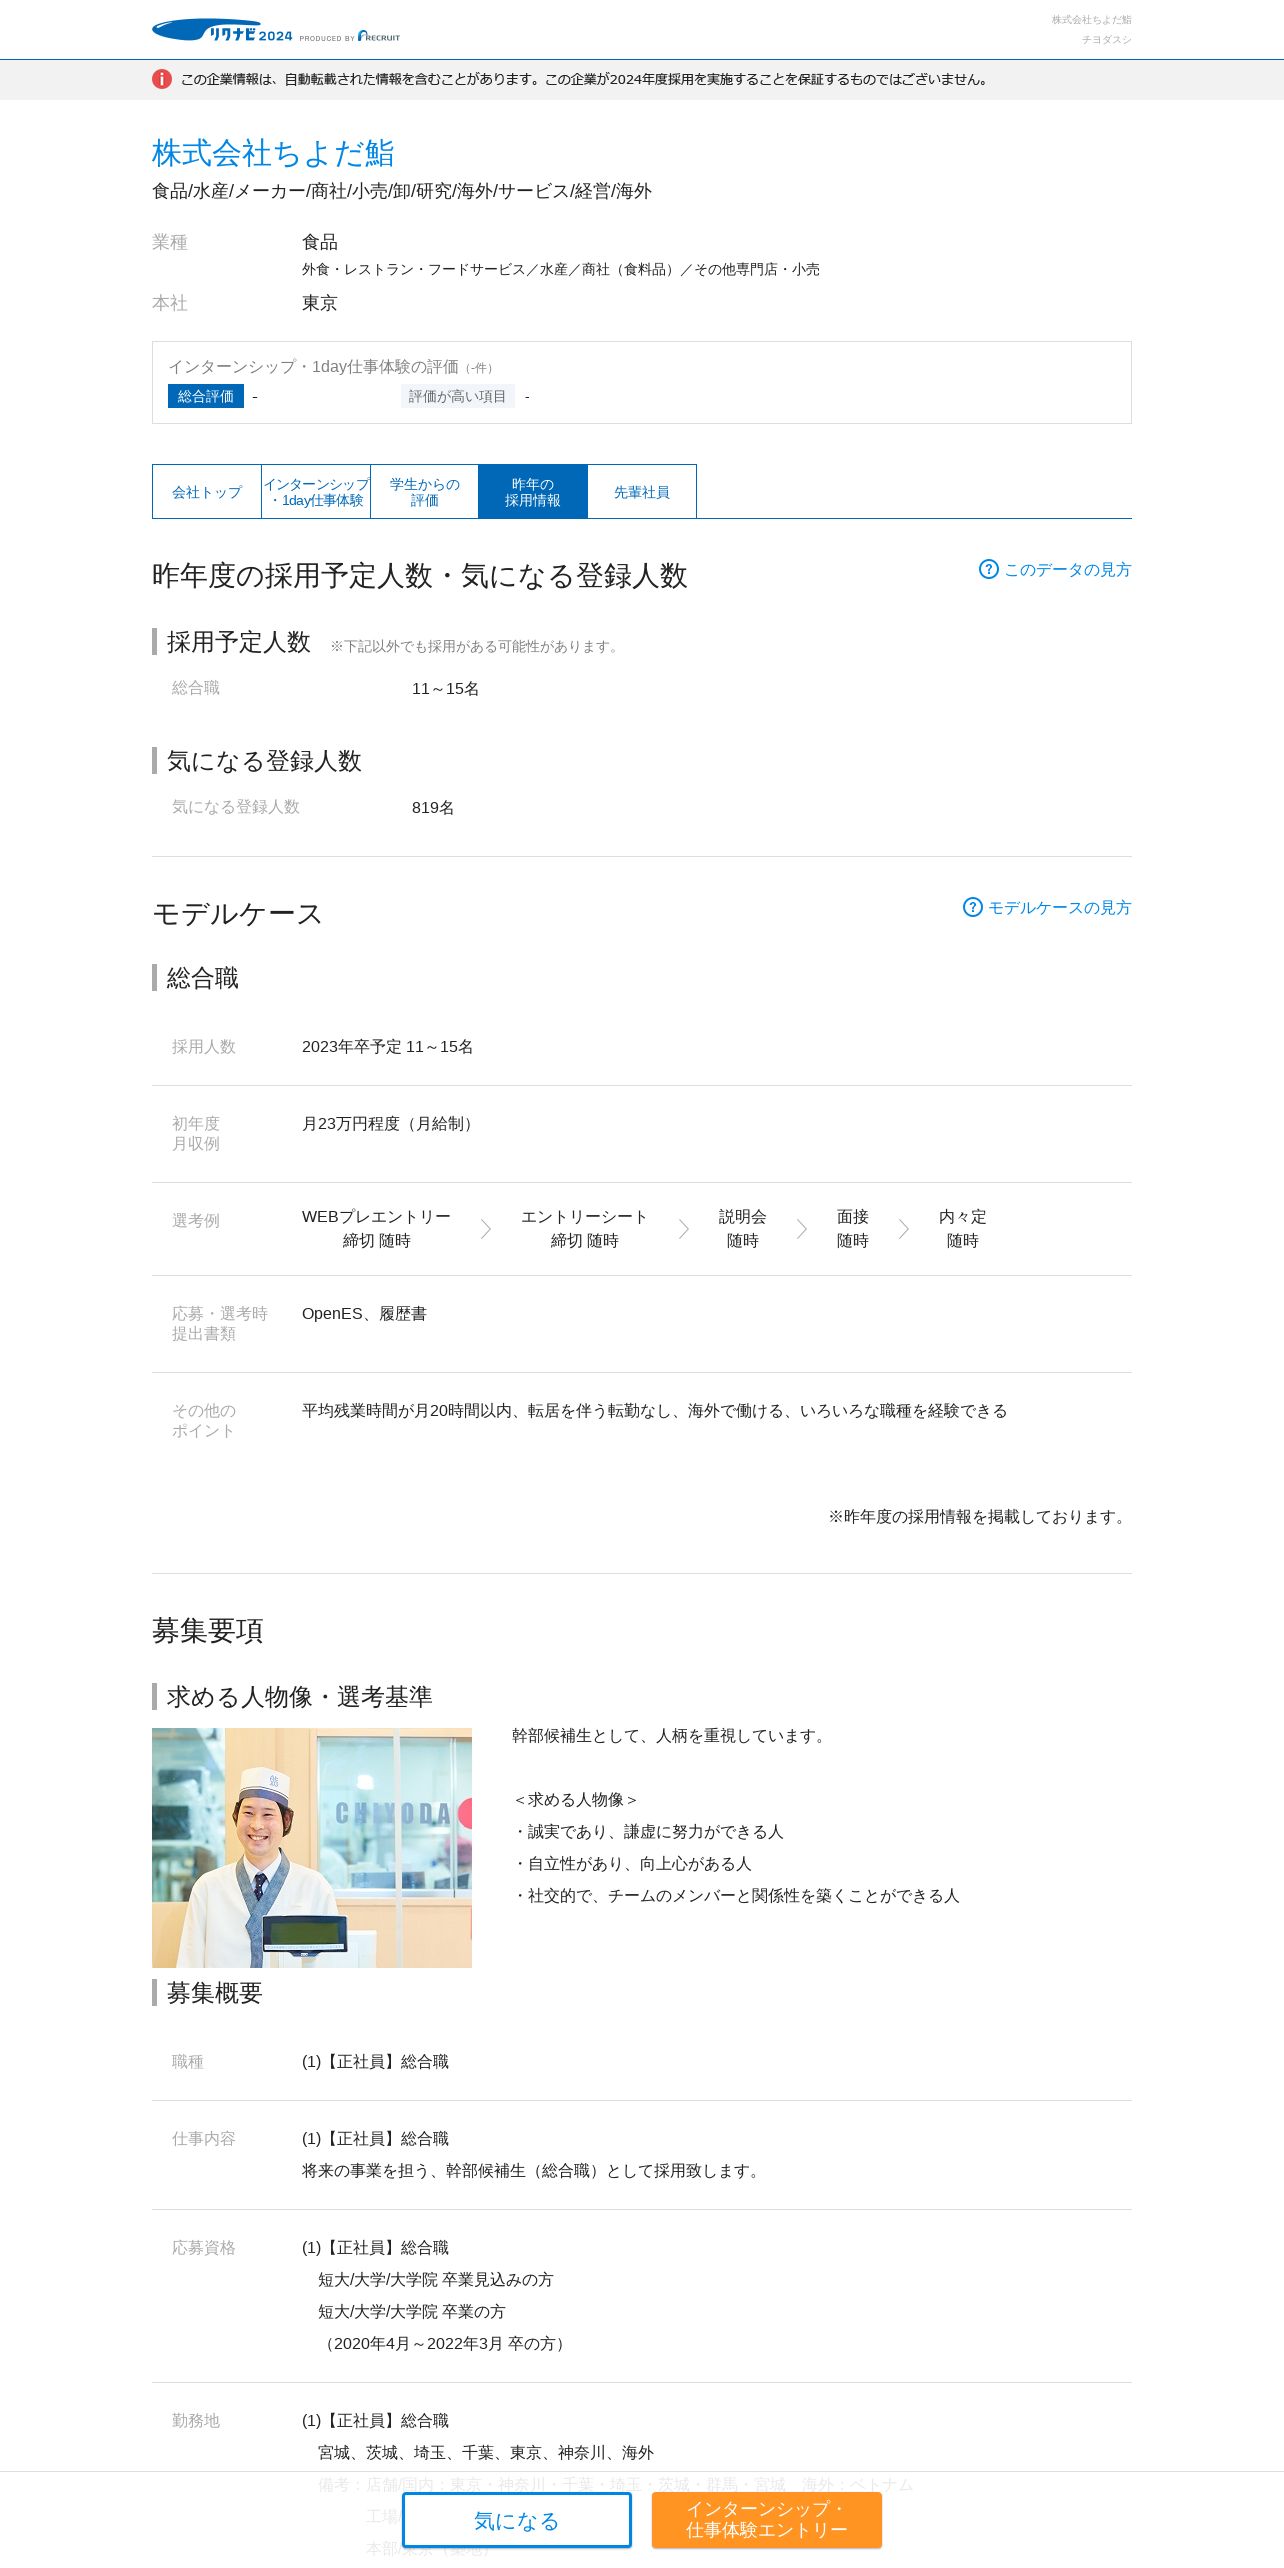This screenshot has width=1284, height=2568.
Task: Click the 11～15名 planned hires value
Action: pos(445,688)
